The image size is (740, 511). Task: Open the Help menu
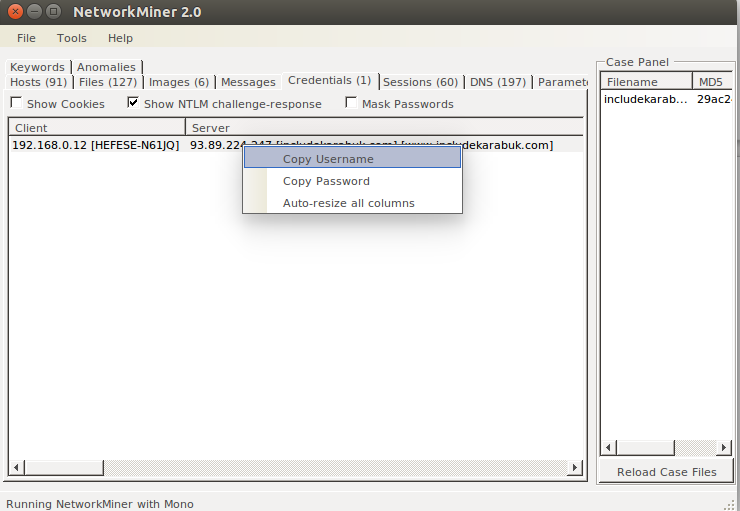pos(120,38)
